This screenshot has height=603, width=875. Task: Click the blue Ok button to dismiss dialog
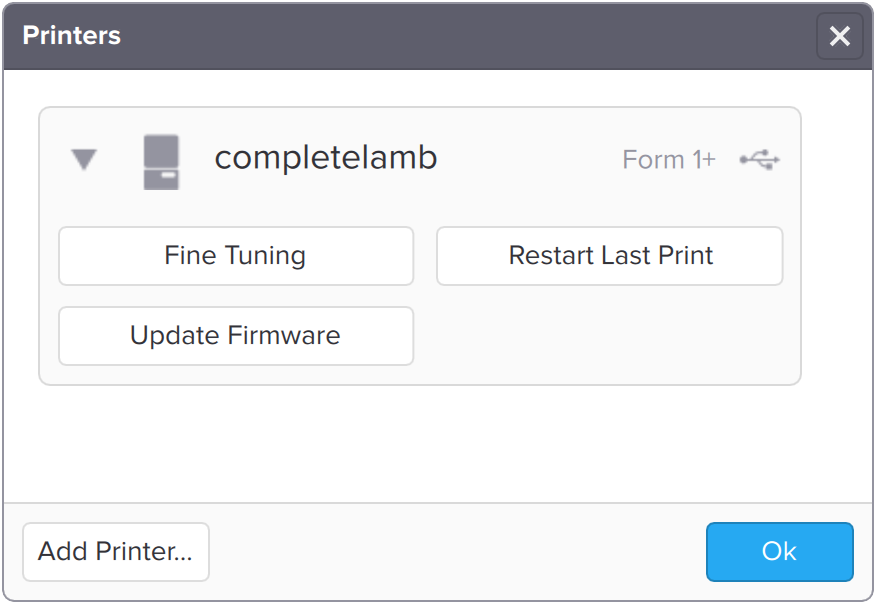779,551
